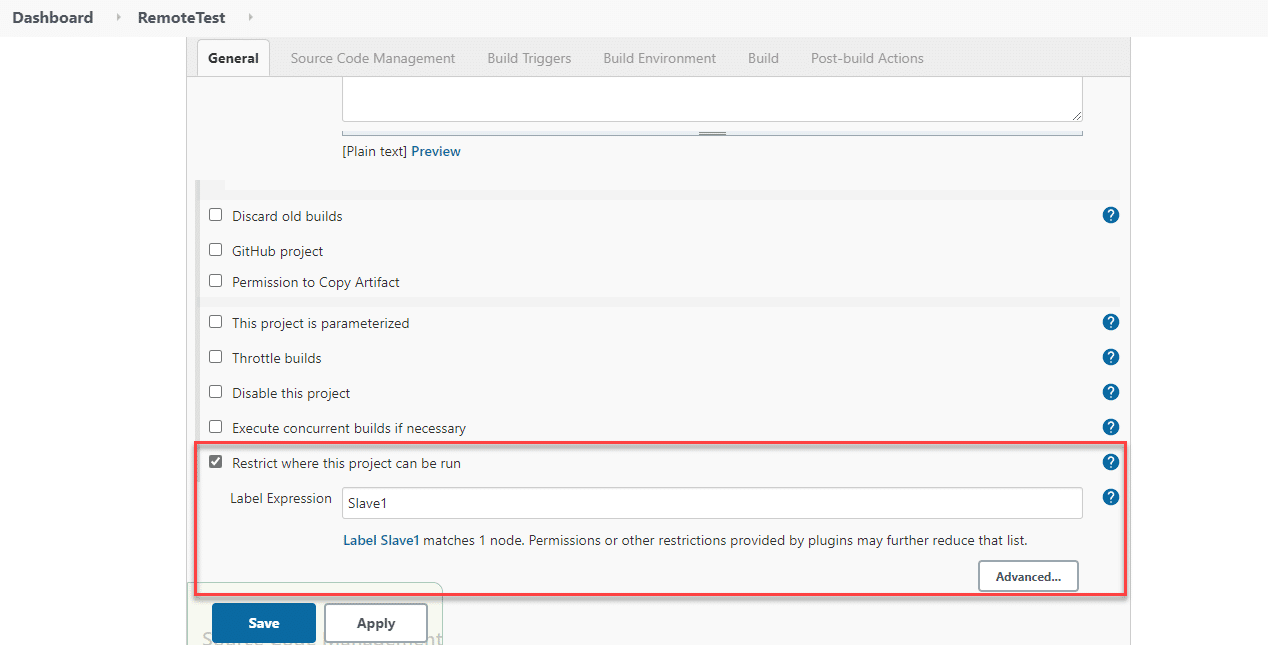Show help for Restrict where project runs
The image size is (1268, 645).
1110,462
